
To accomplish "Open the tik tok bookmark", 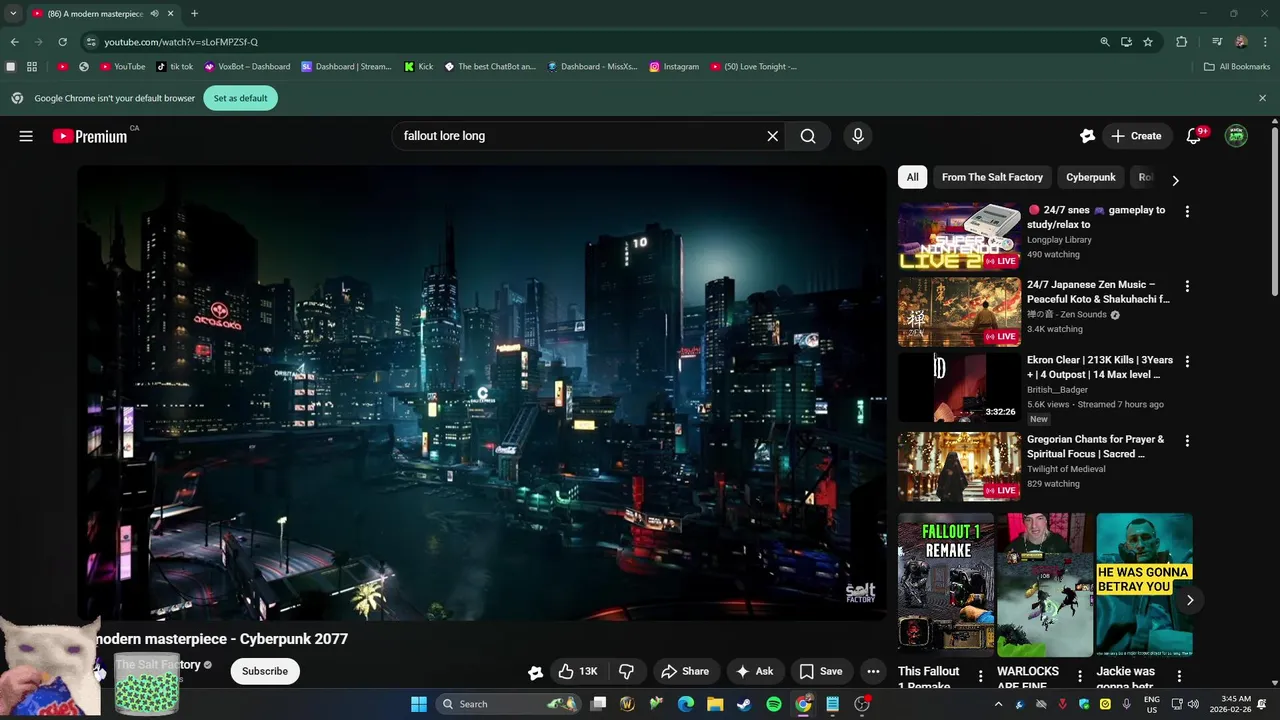I will [174, 67].
